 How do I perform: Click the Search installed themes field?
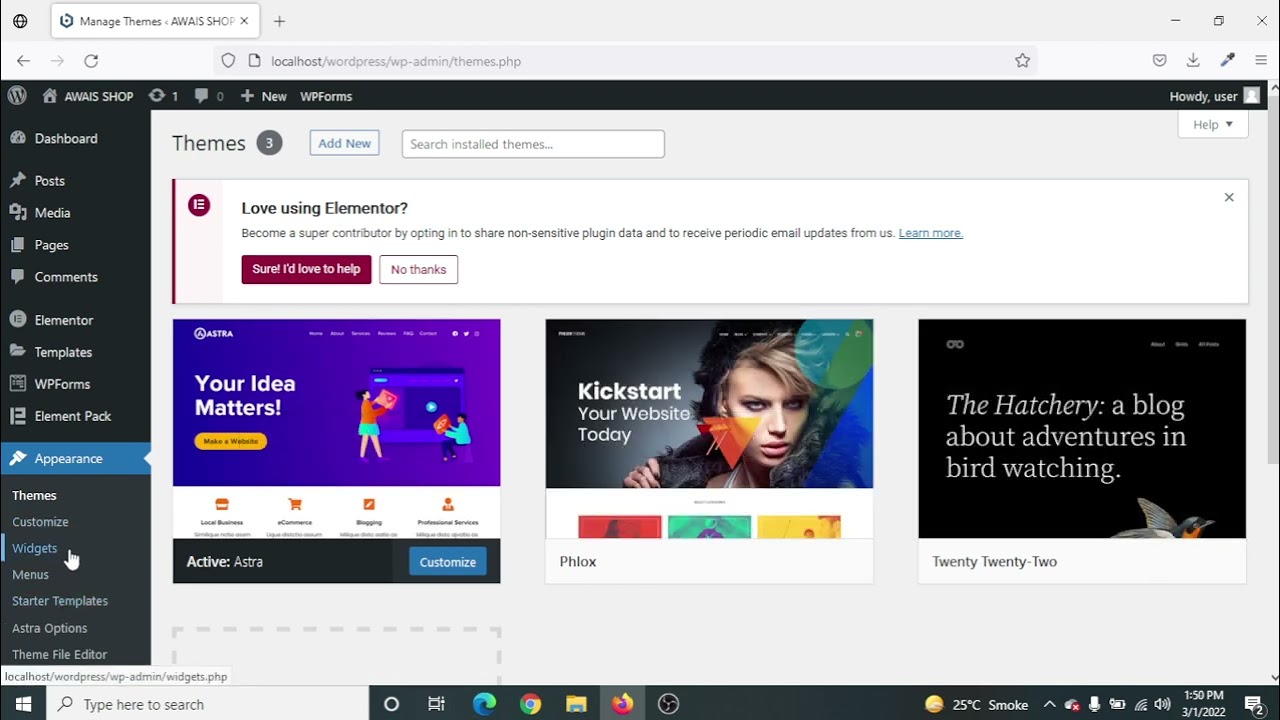533,144
